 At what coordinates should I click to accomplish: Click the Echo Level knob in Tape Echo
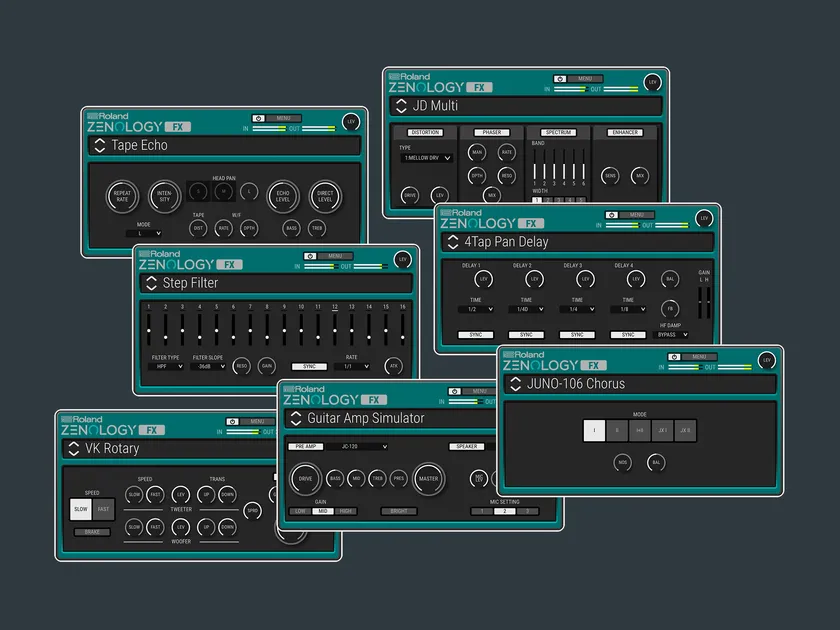pyautogui.click(x=281, y=198)
